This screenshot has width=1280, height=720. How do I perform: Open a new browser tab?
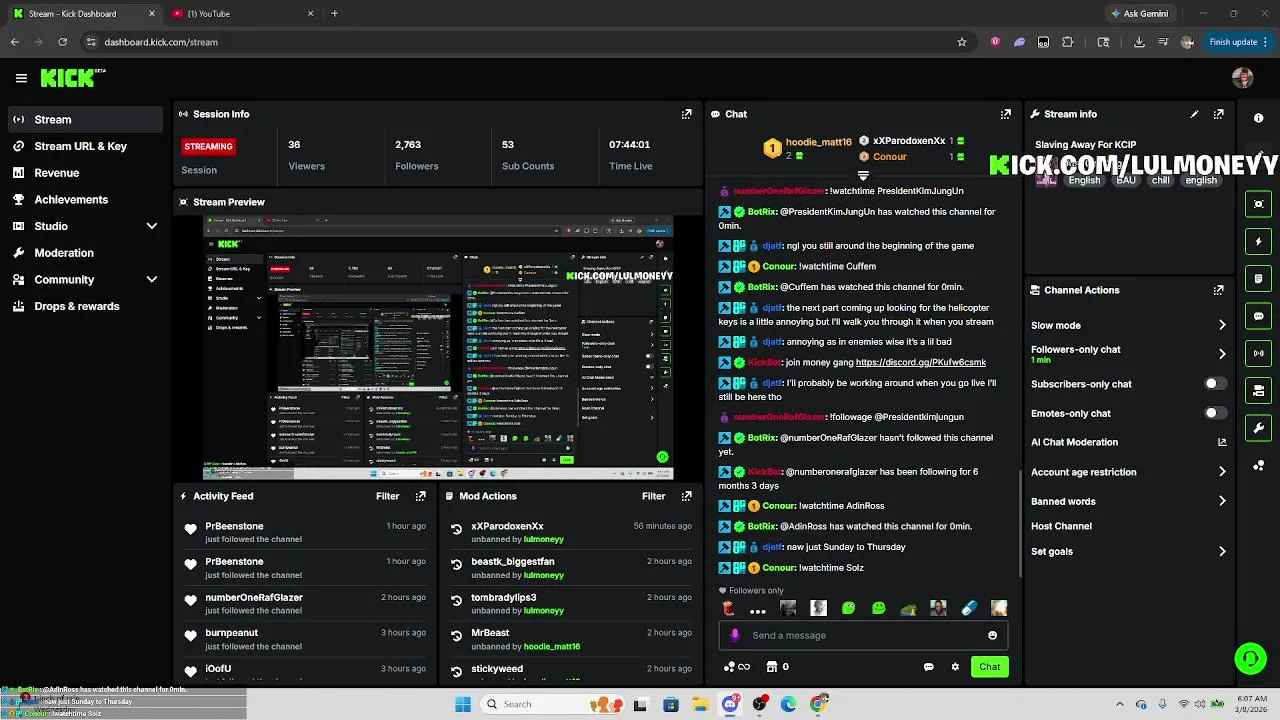pos(334,14)
